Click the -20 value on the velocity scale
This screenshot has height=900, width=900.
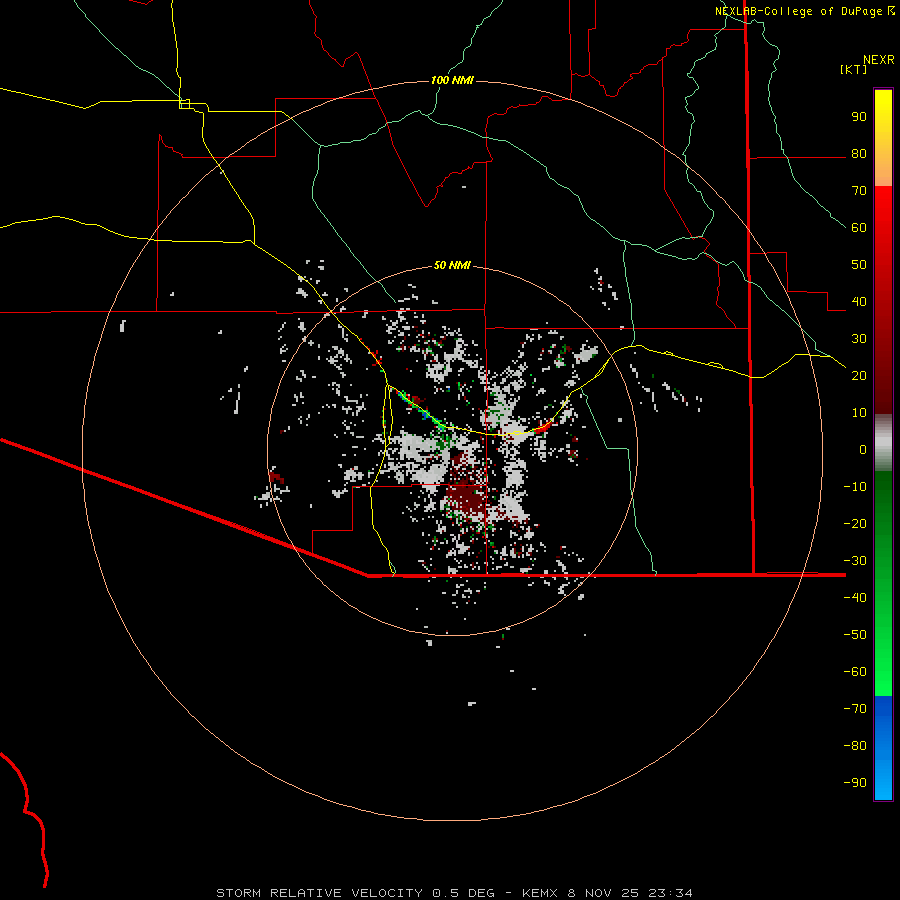point(855,524)
